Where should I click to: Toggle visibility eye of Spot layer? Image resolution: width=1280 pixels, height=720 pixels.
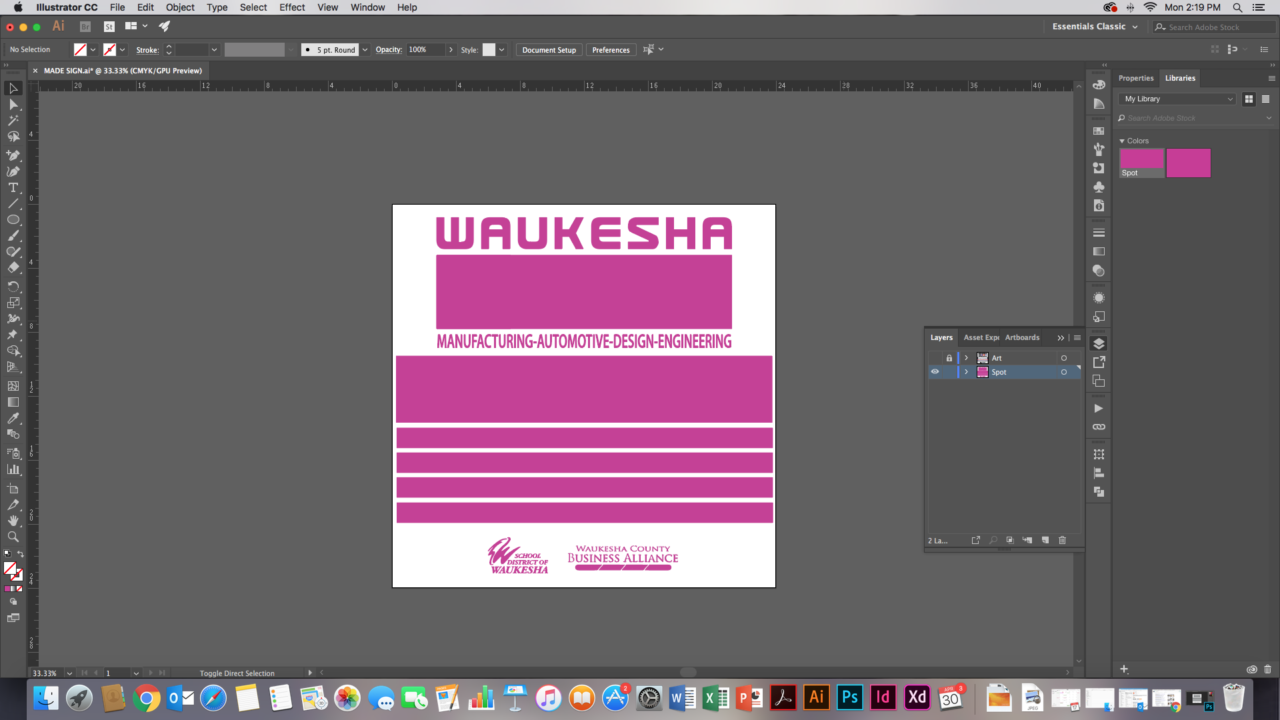pos(935,372)
